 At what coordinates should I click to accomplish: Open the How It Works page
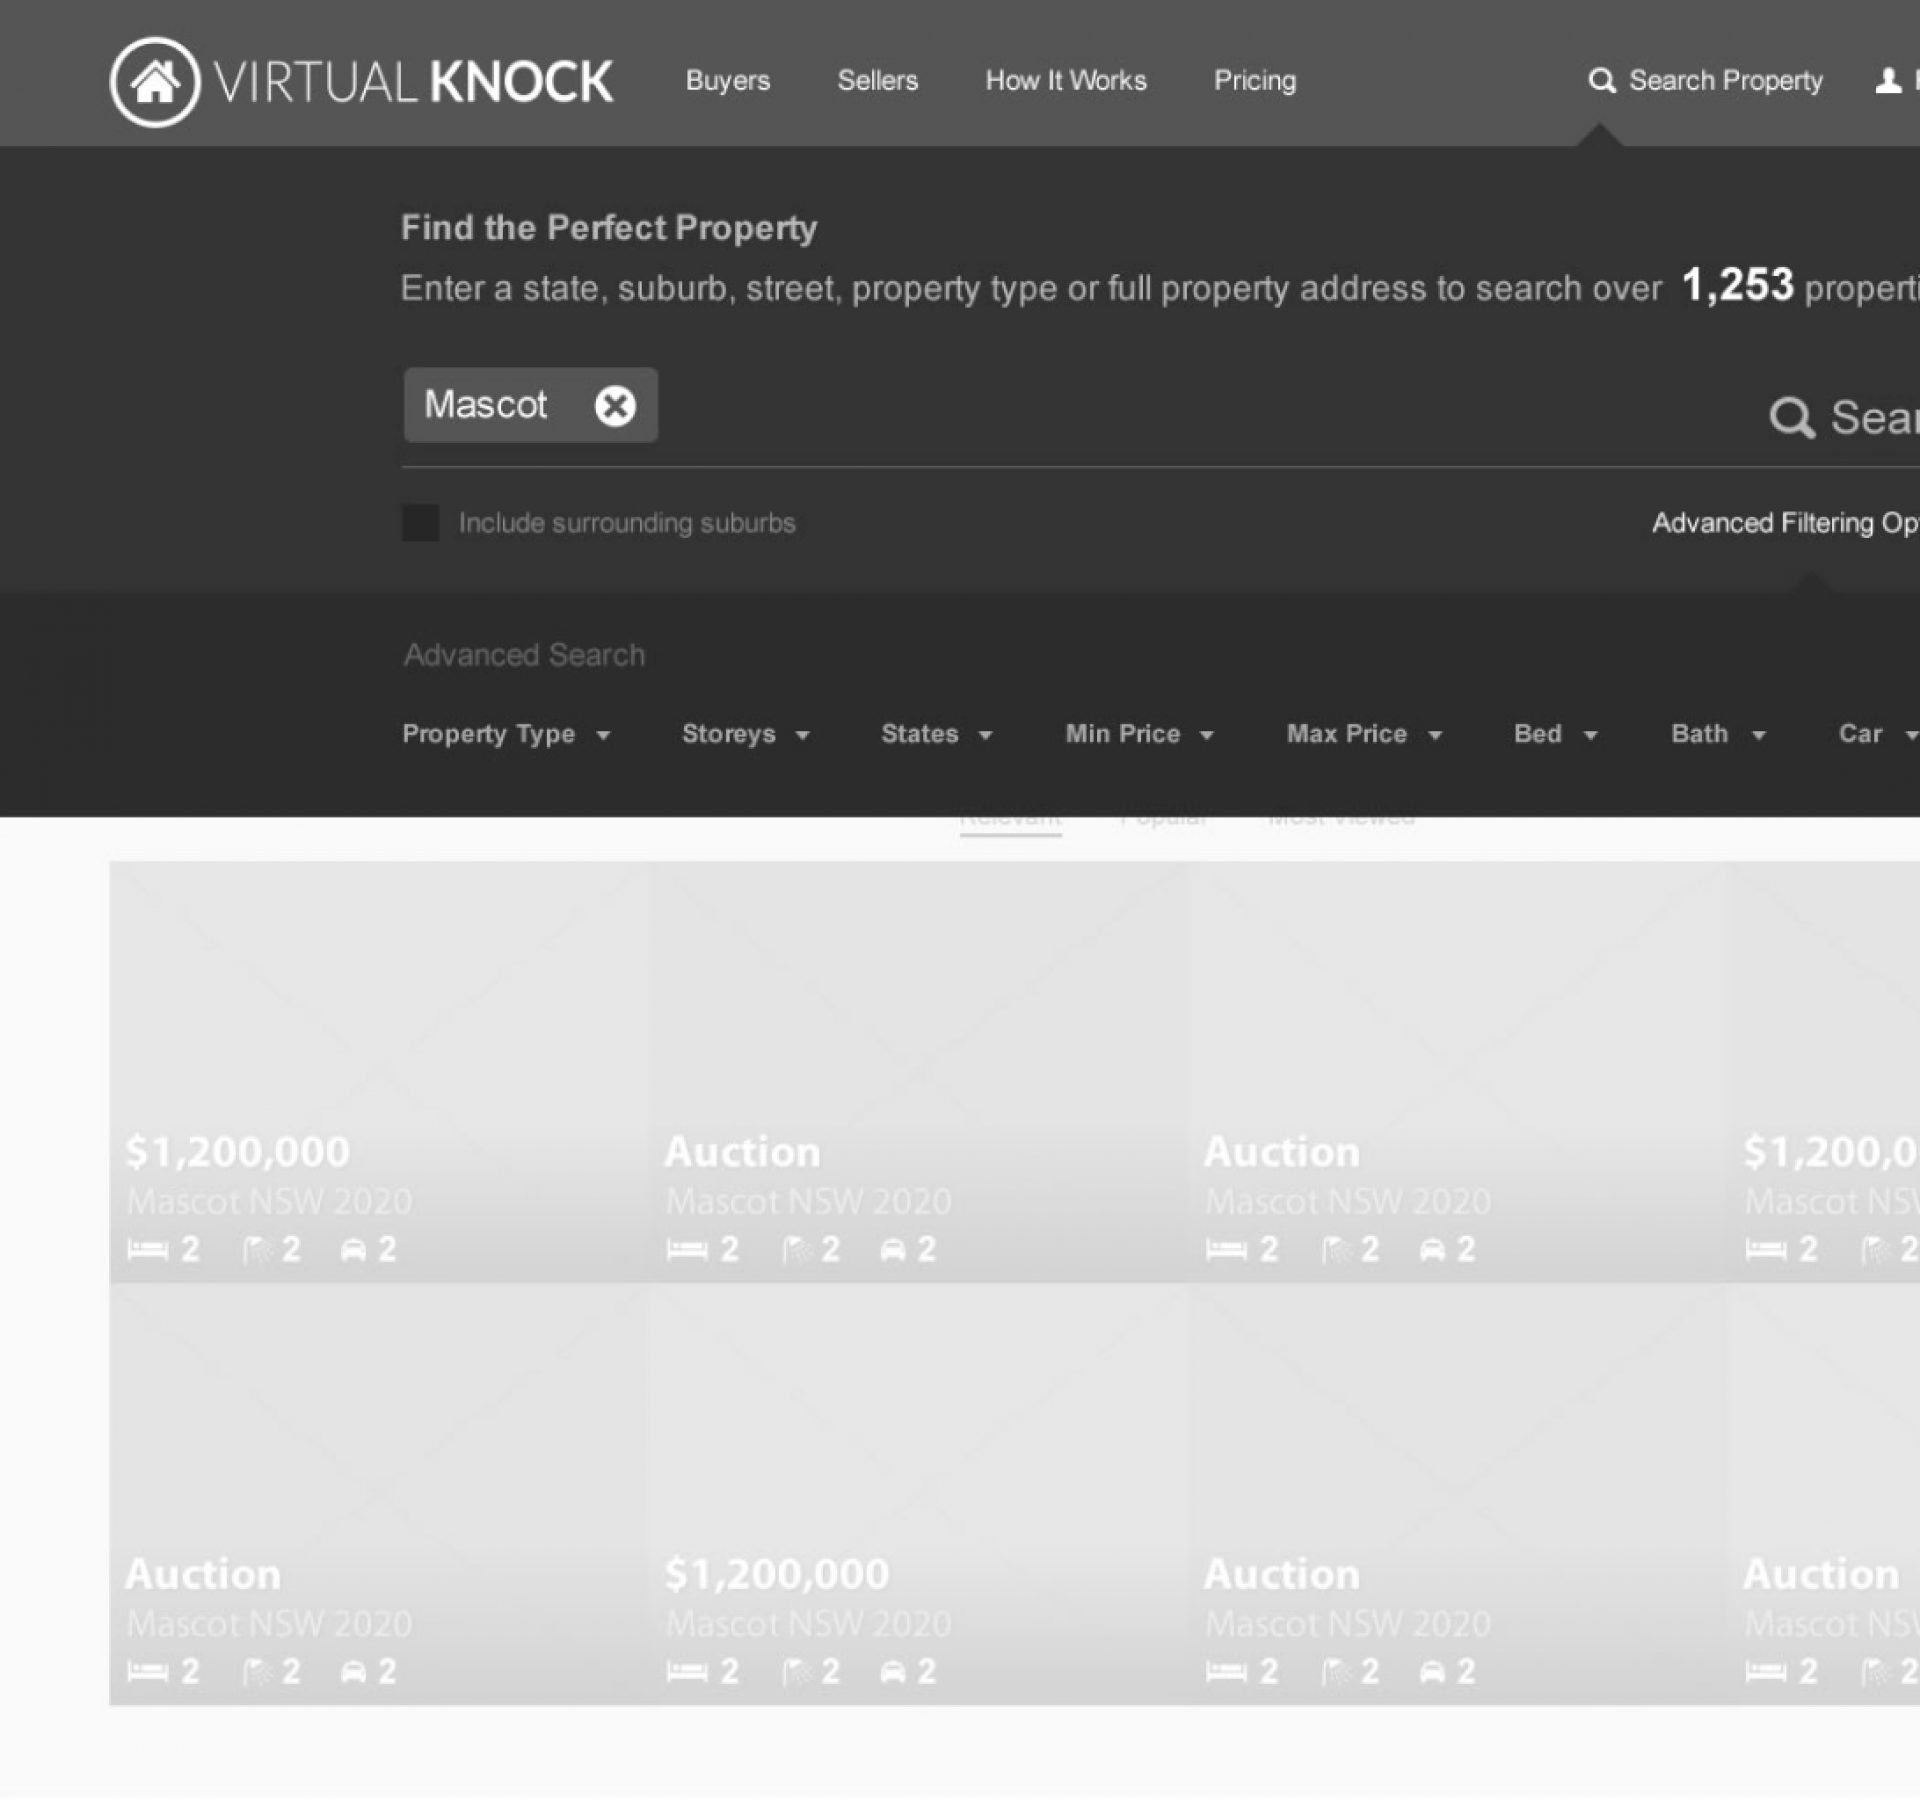tap(1066, 81)
